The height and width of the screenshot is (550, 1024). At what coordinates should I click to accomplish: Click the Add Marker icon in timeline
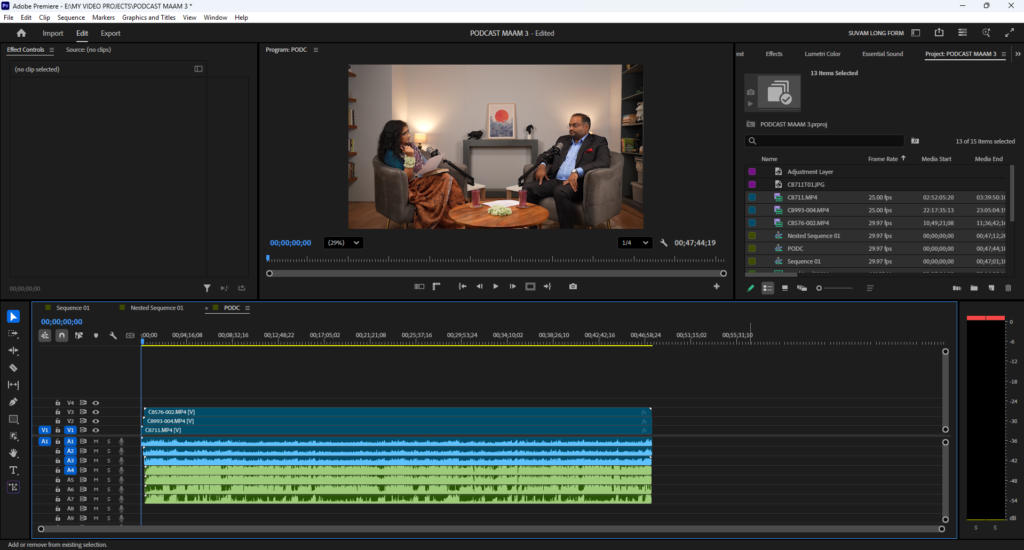(96, 335)
